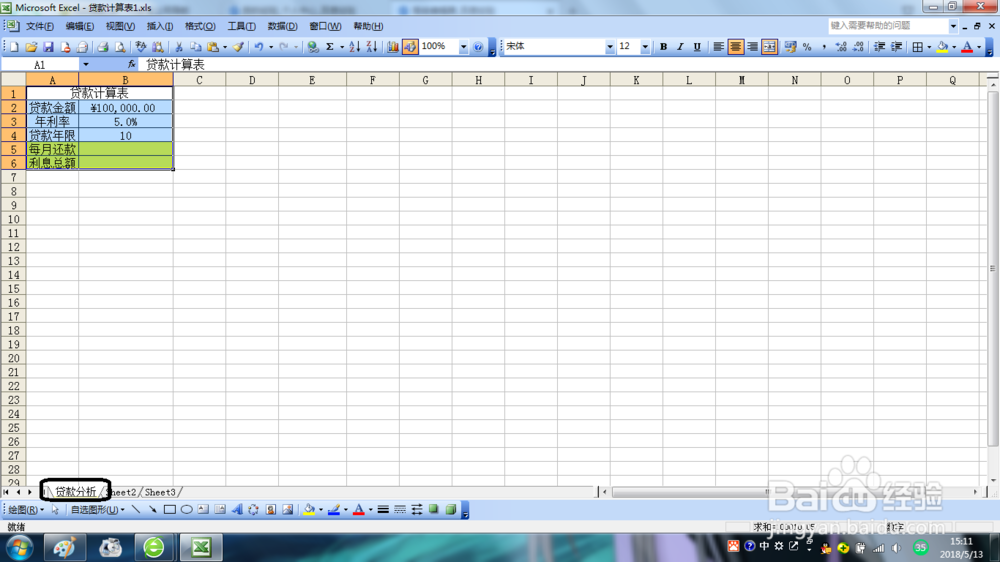Activate the Format Painter brush
1000x562 pixels.
pos(238,47)
